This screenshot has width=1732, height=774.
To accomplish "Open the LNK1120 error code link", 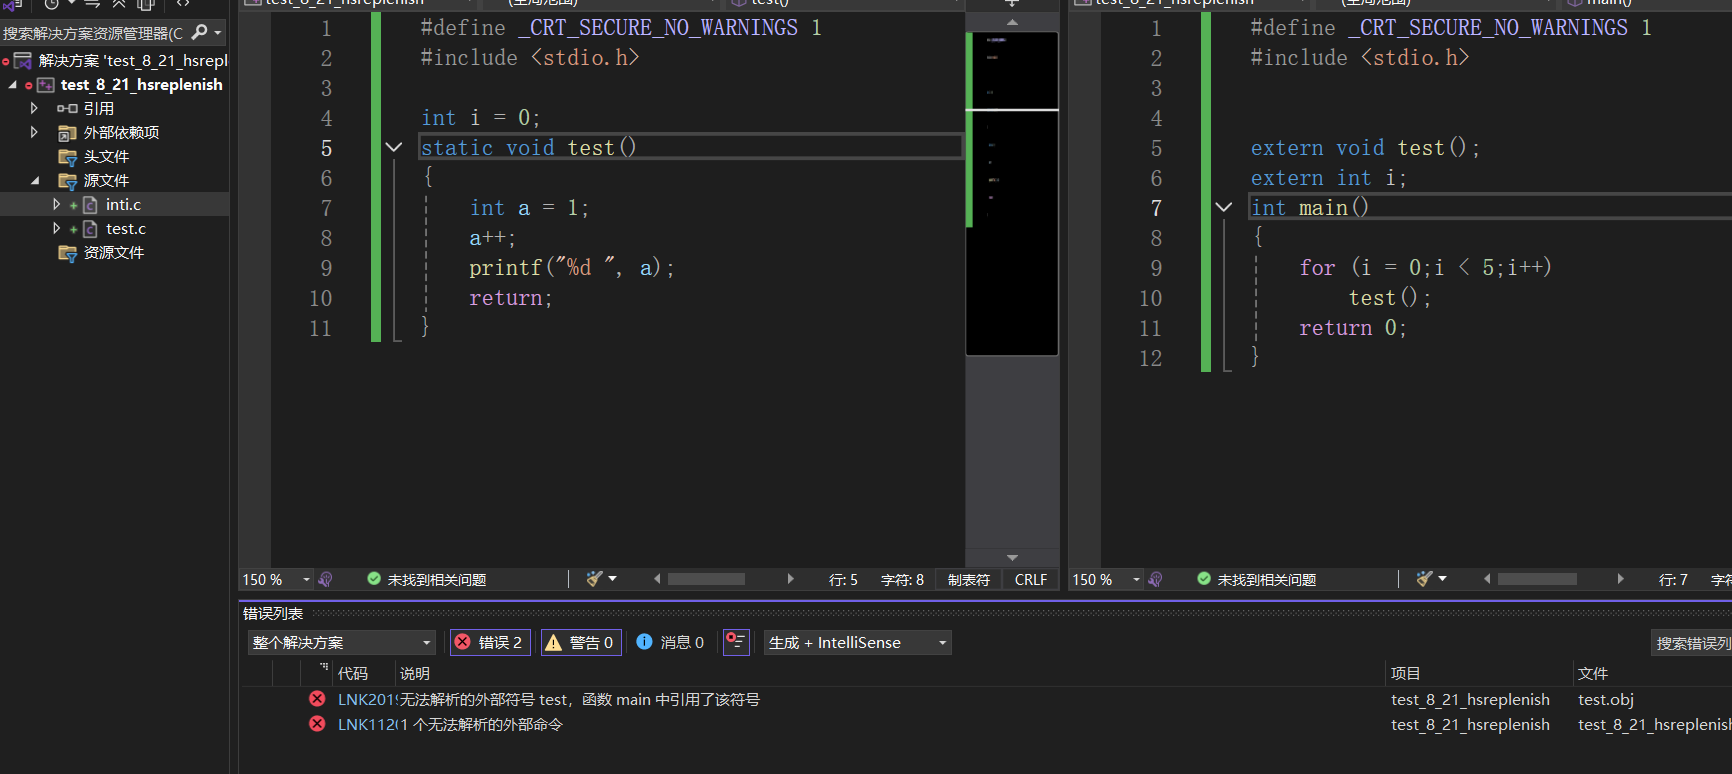I will pos(367,724).
